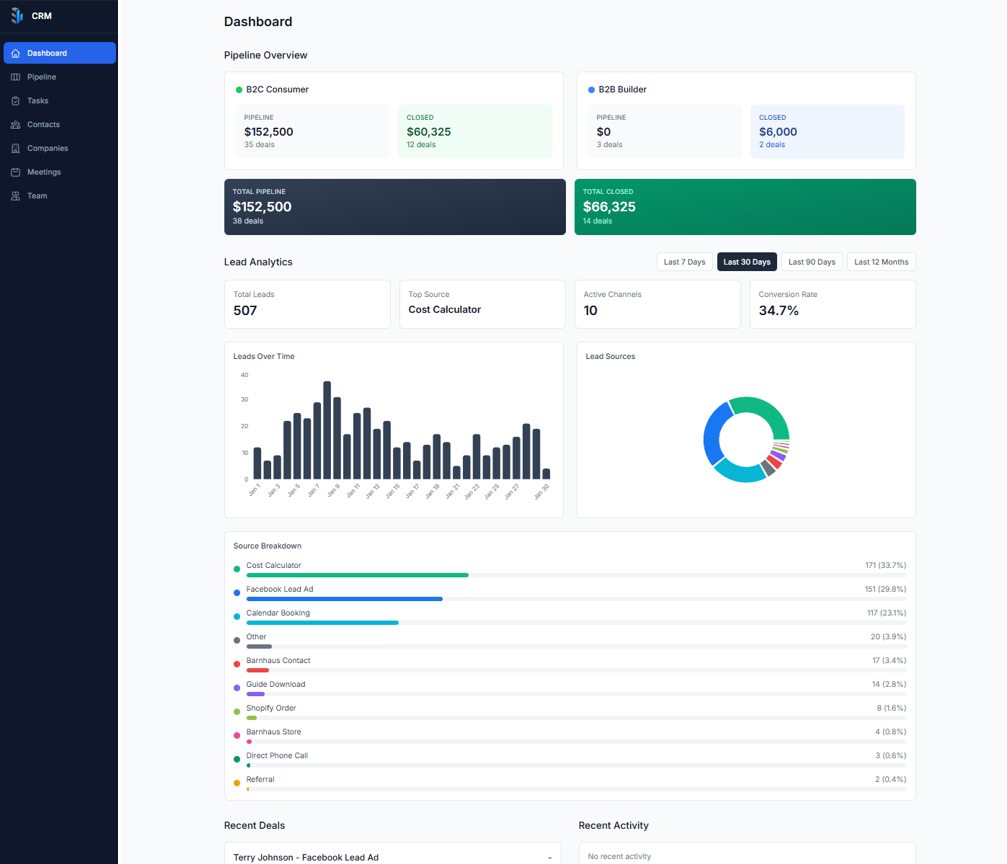Viewport: 1007px width, 864px height.
Task: Switch to Last 7 Days range
Action: point(684,262)
